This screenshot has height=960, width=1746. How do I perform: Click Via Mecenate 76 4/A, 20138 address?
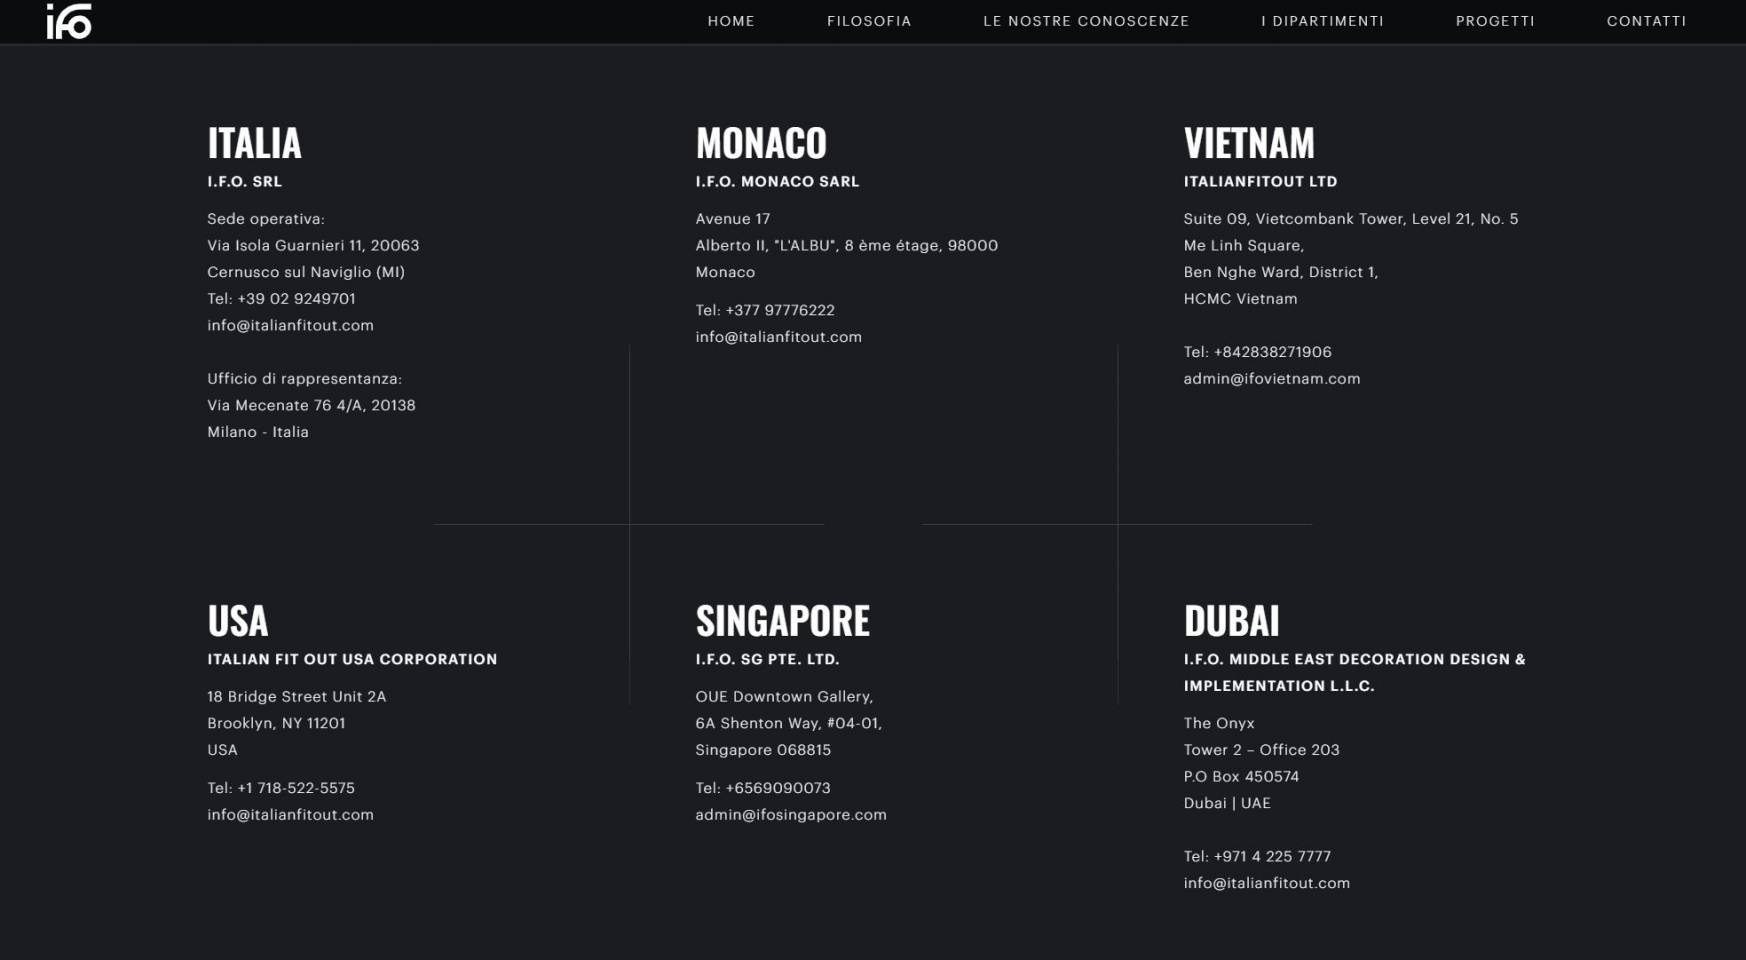311,405
